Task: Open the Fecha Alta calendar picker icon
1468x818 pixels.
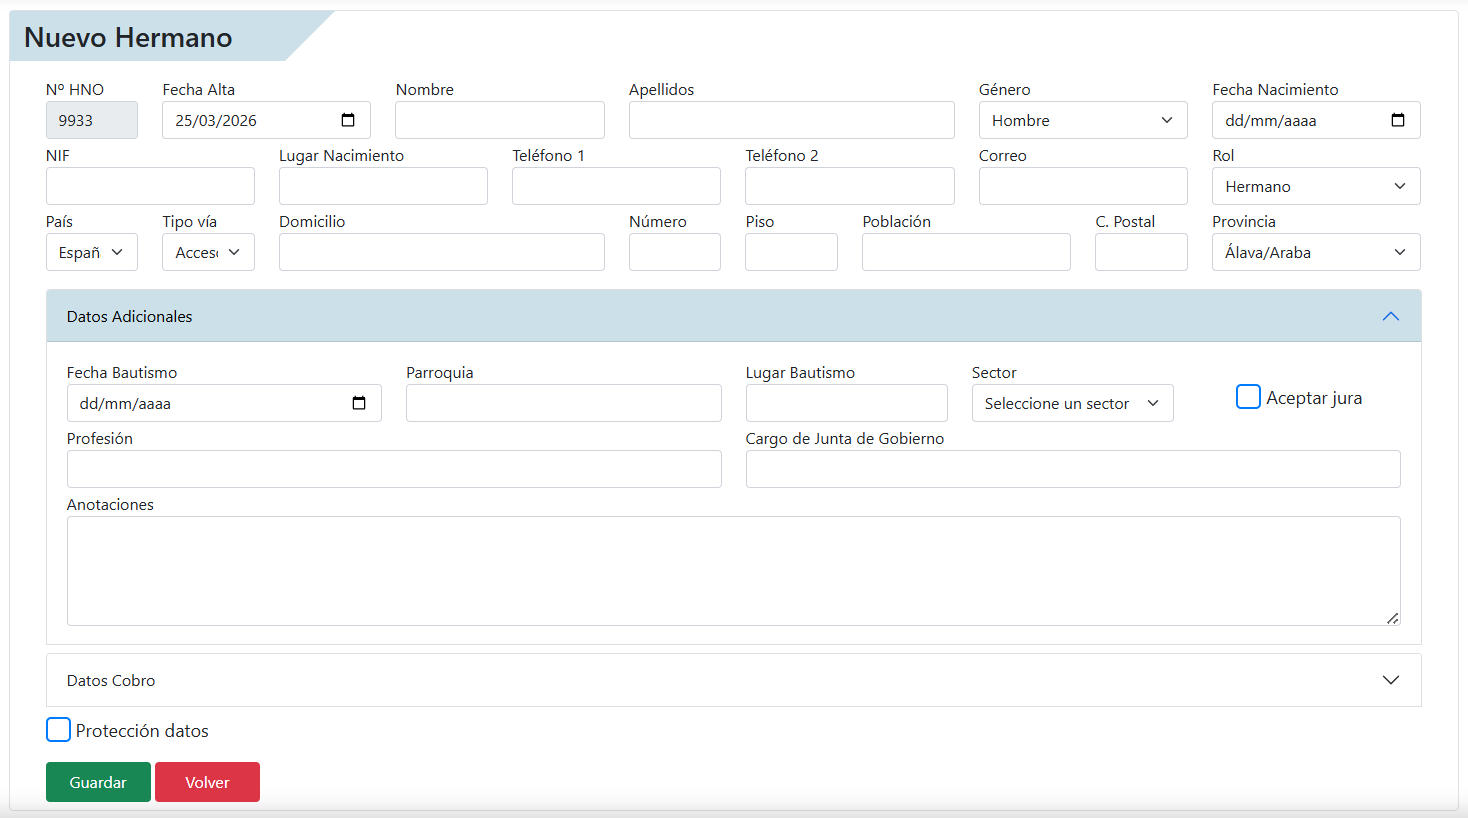Action: point(348,120)
